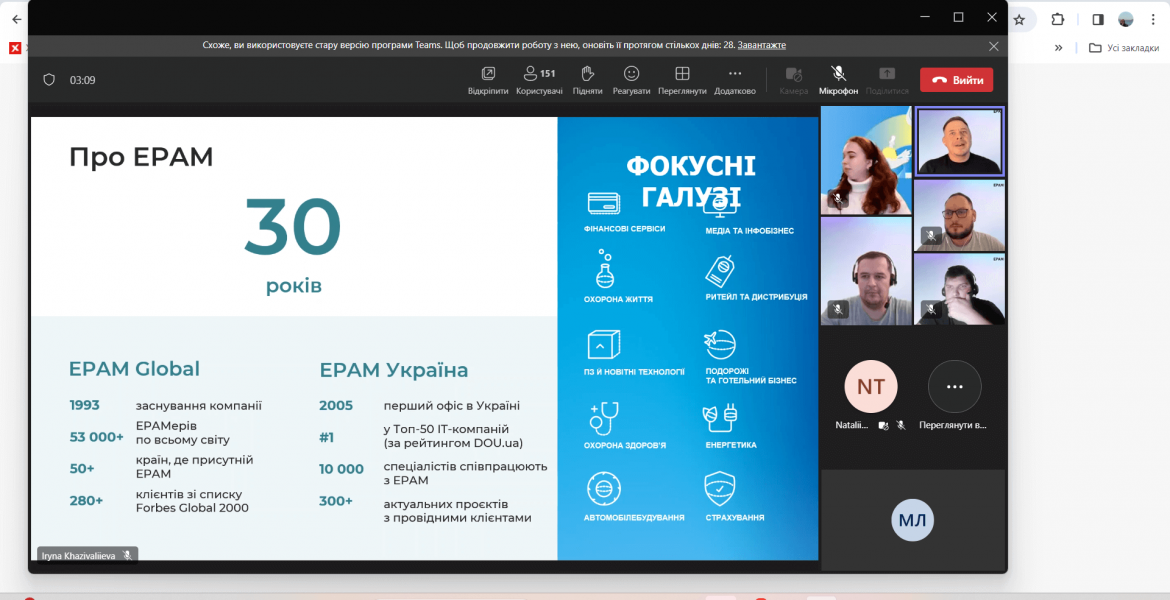Minimize the Teams meeting window

tap(925, 17)
